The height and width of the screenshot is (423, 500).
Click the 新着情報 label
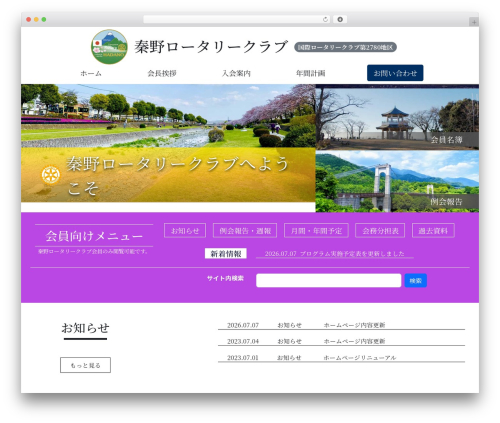[226, 254]
